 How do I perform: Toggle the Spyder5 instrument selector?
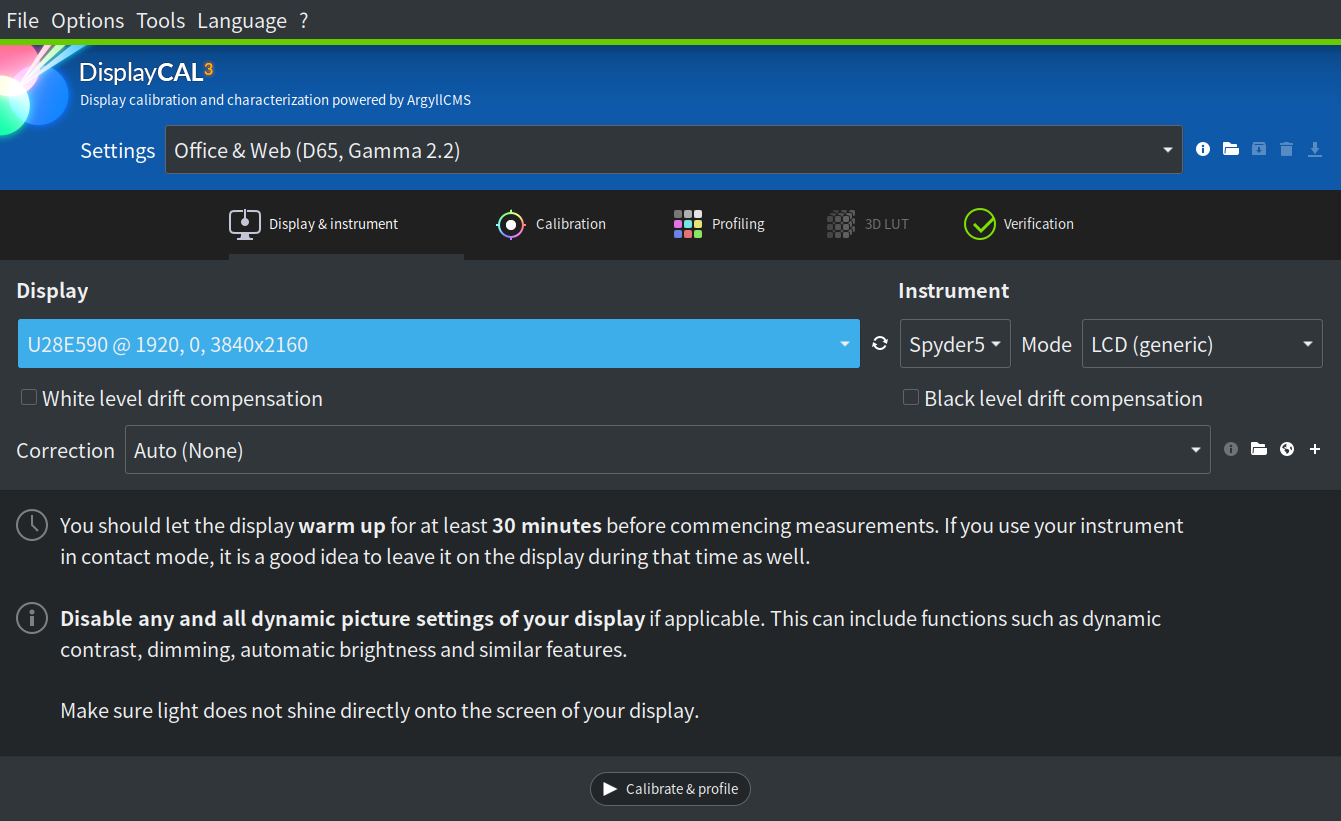point(954,343)
